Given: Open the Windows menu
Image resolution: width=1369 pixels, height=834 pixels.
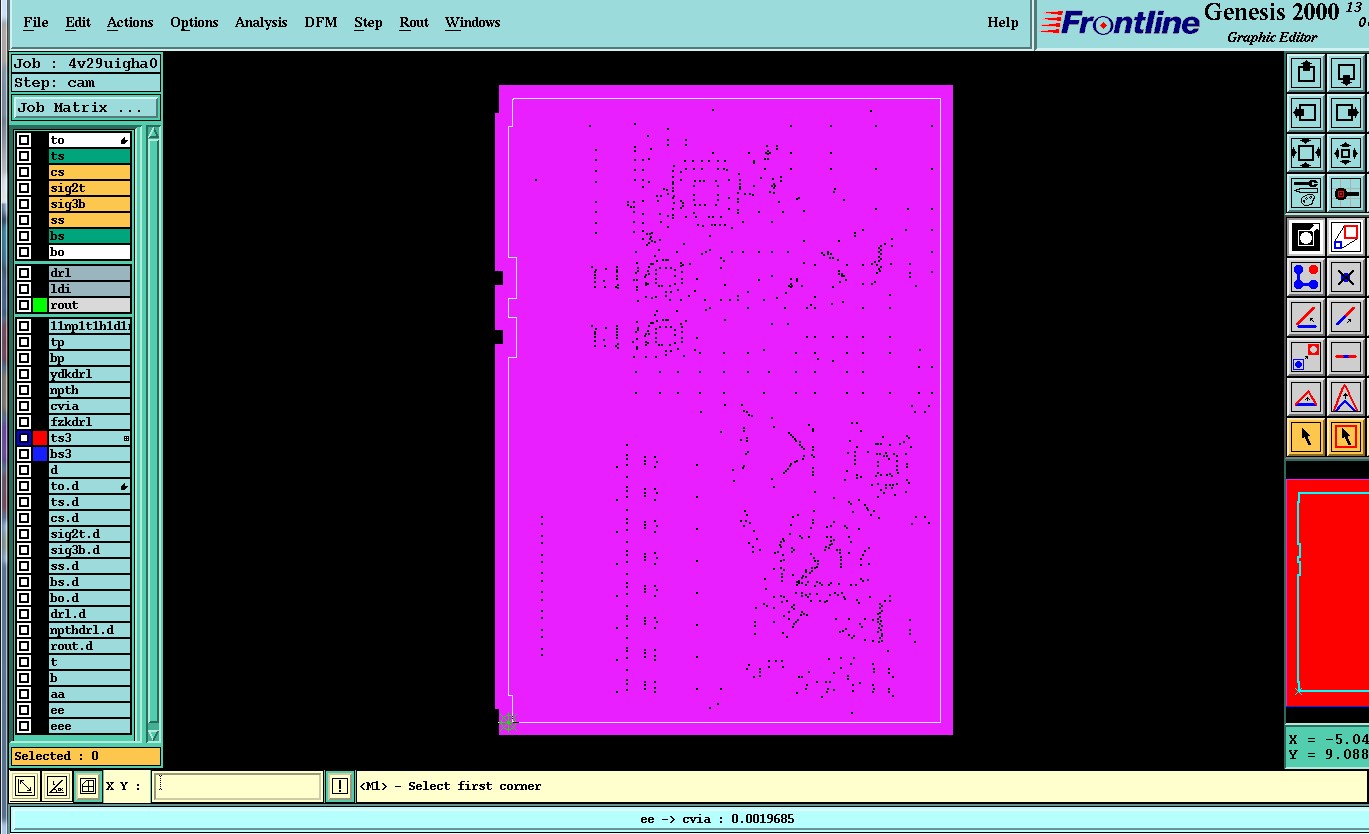Looking at the screenshot, I should click(473, 22).
